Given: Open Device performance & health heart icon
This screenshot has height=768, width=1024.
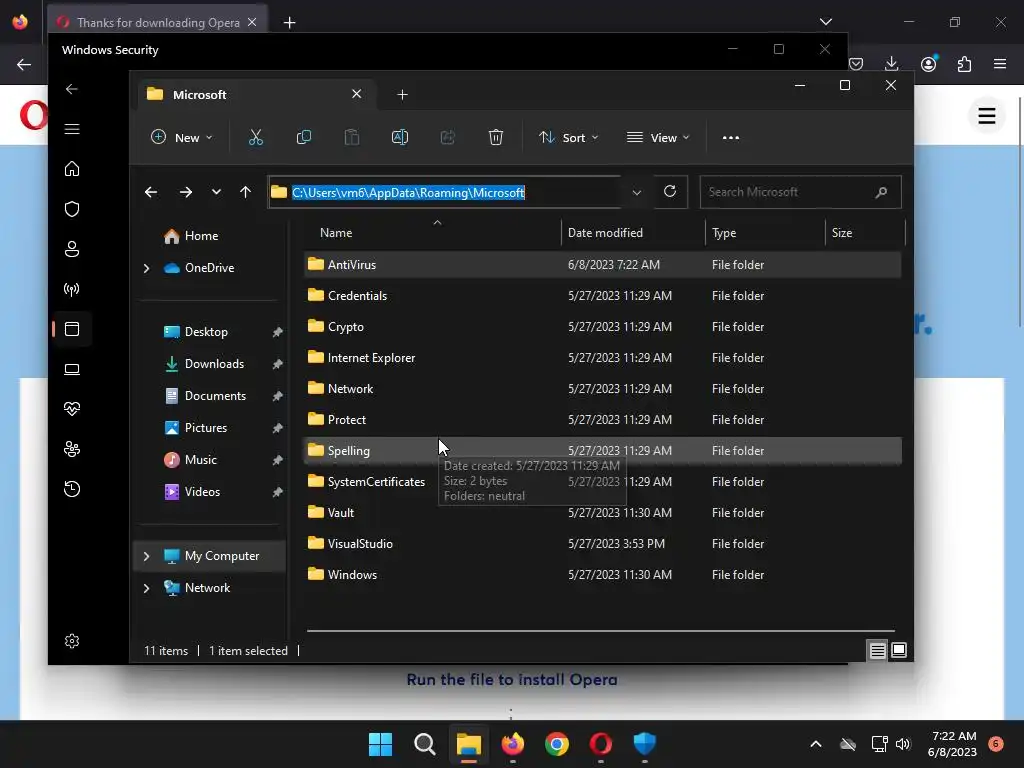Looking at the screenshot, I should [72, 409].
